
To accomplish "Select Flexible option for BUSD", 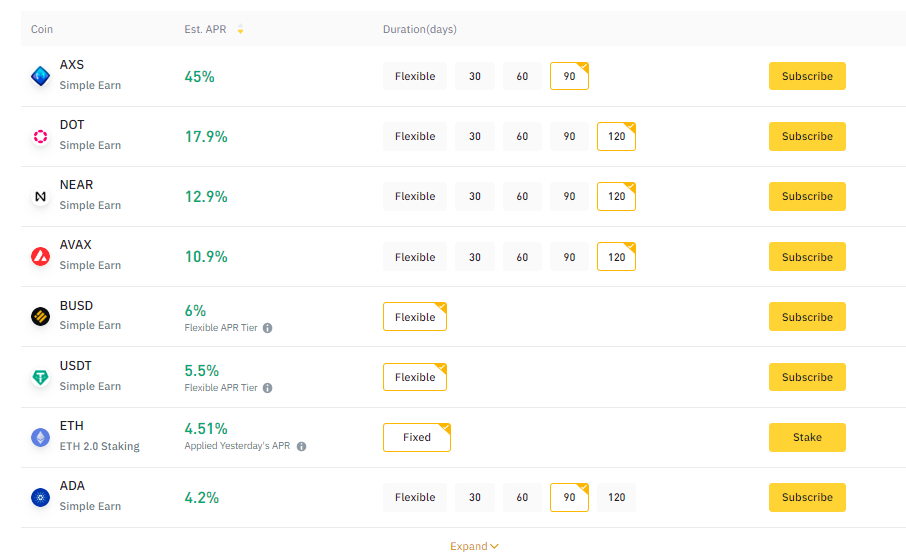I will click(x=415, y=317).
